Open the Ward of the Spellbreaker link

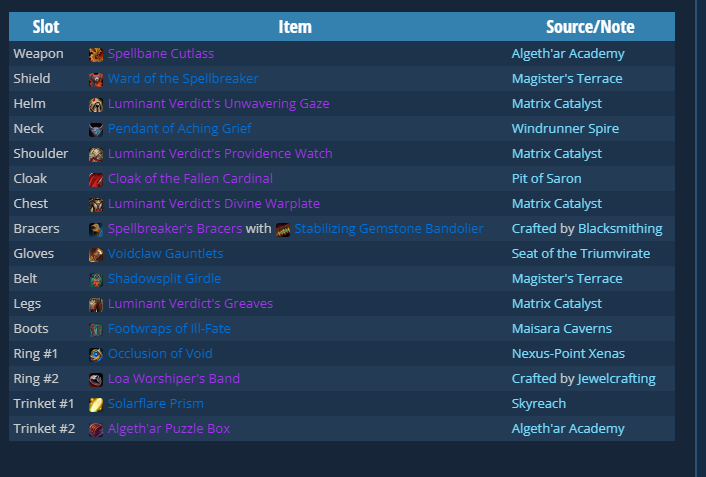tap(183, 78)
